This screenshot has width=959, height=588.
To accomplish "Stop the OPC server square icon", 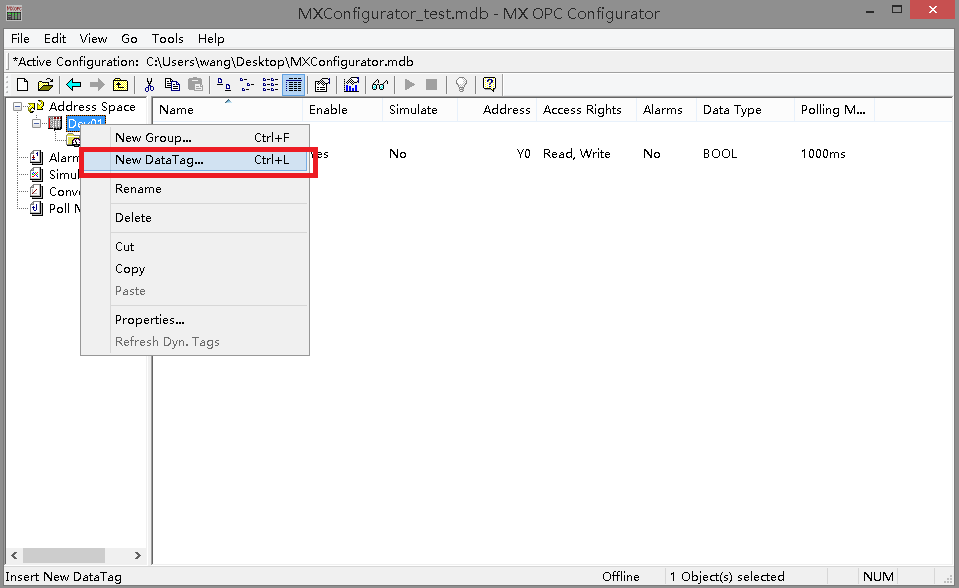I will (x=431, y=84).
